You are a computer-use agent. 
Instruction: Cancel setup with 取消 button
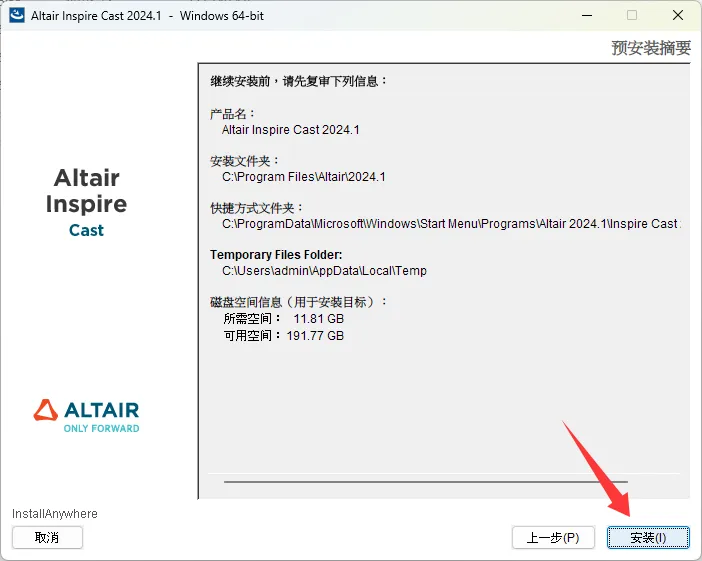tap(47, 537)
